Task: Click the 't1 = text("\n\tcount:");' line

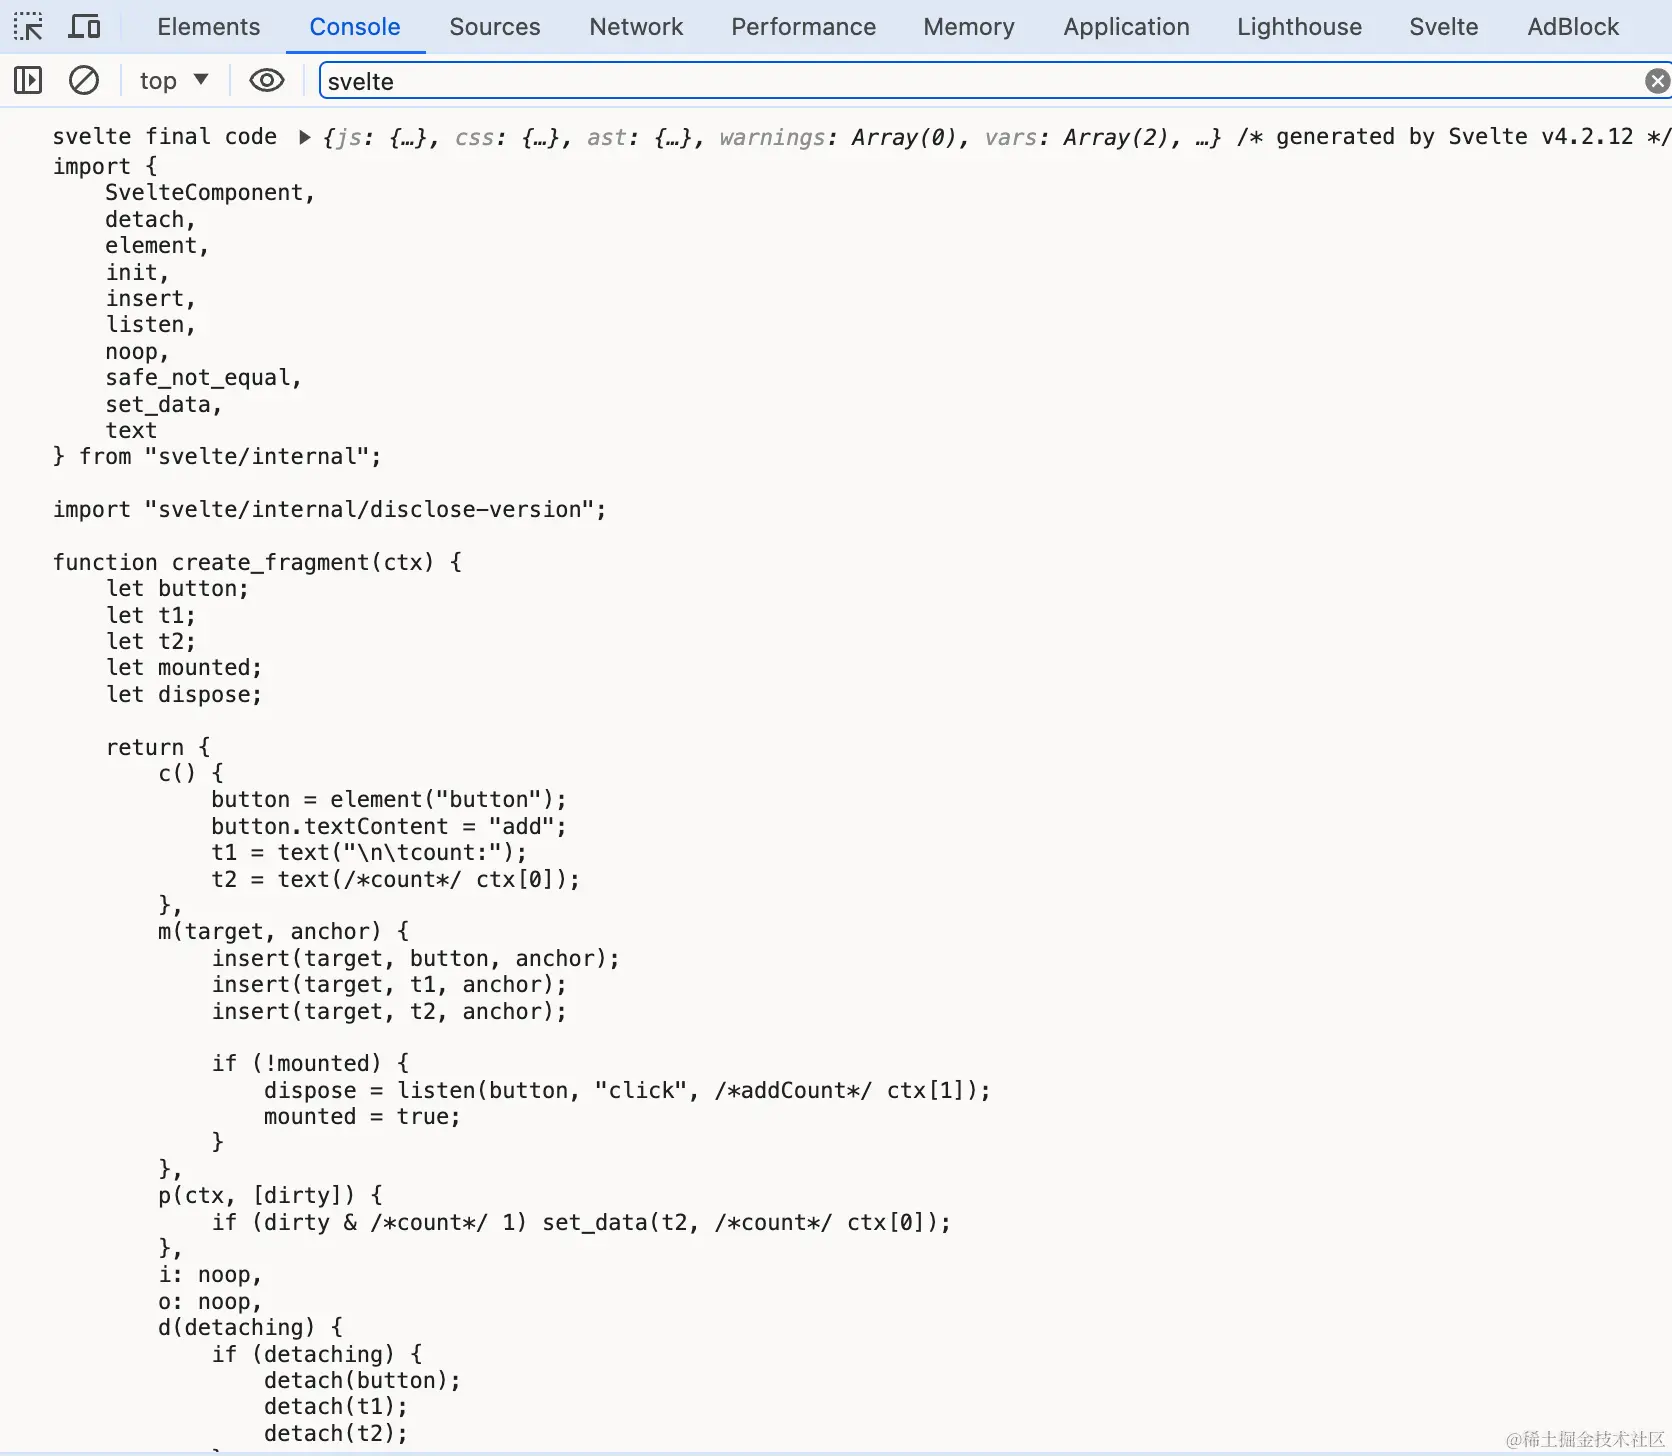Action: pos(369,852)
